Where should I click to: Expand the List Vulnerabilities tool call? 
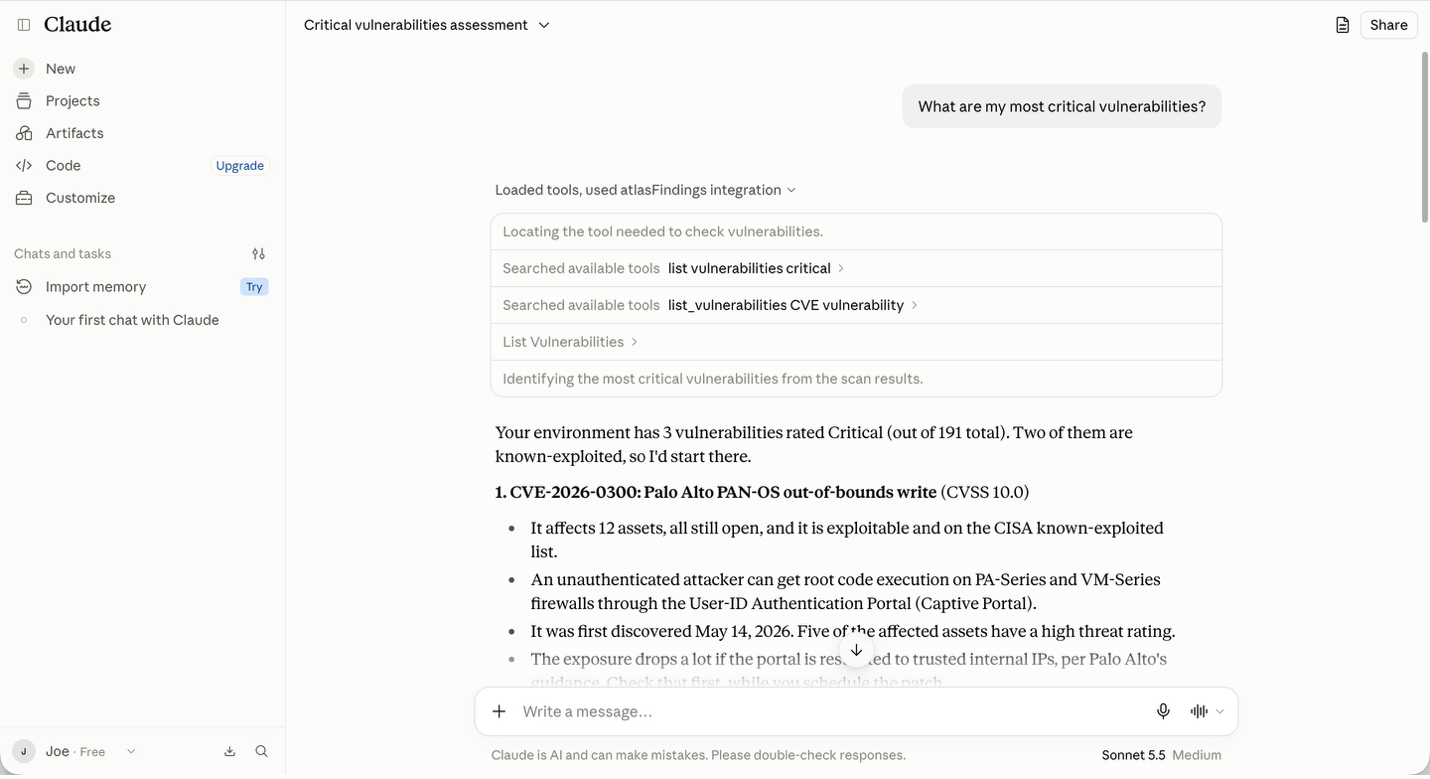pyautogui.click(x=570, y=342)
